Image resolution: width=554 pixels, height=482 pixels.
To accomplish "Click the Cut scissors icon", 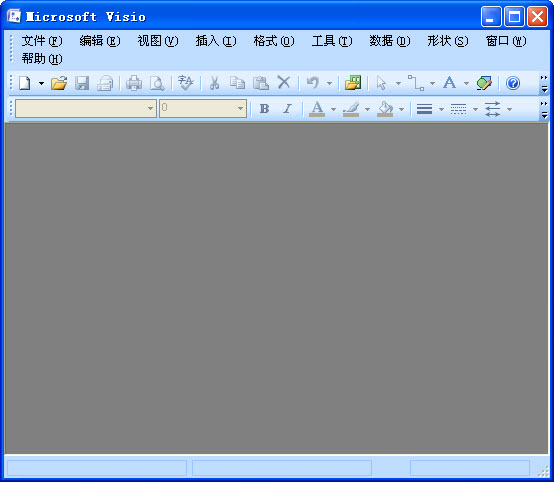I will coord(214,83).
